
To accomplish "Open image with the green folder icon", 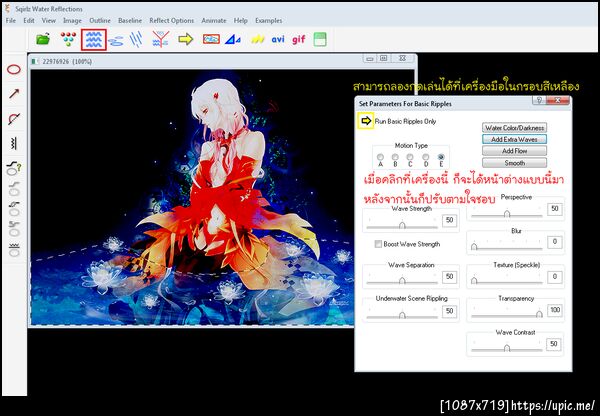I will (x=43, y=39).
